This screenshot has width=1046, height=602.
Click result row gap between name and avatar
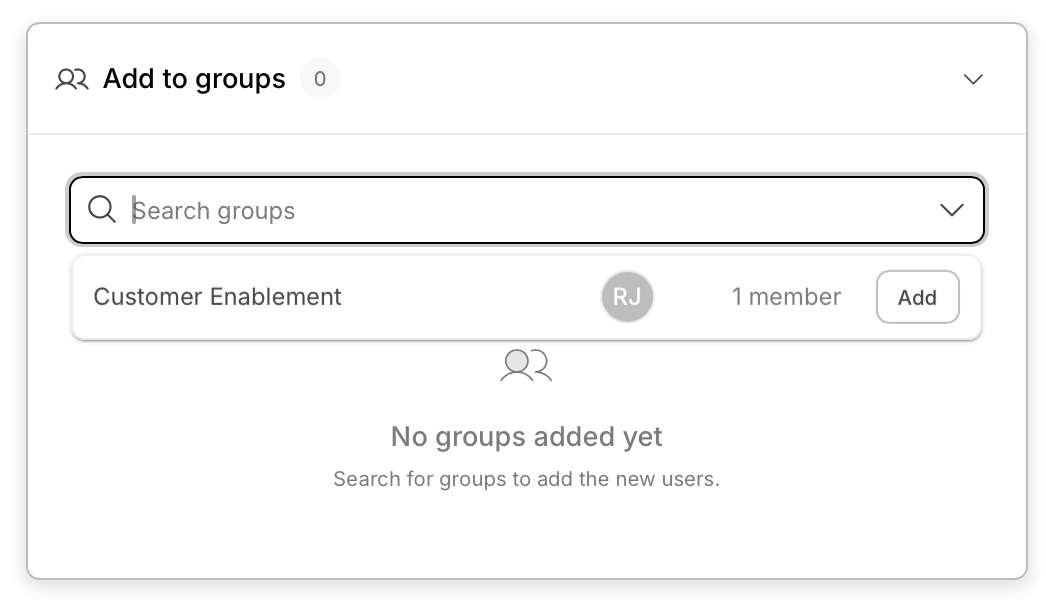[x=470, y=297]
